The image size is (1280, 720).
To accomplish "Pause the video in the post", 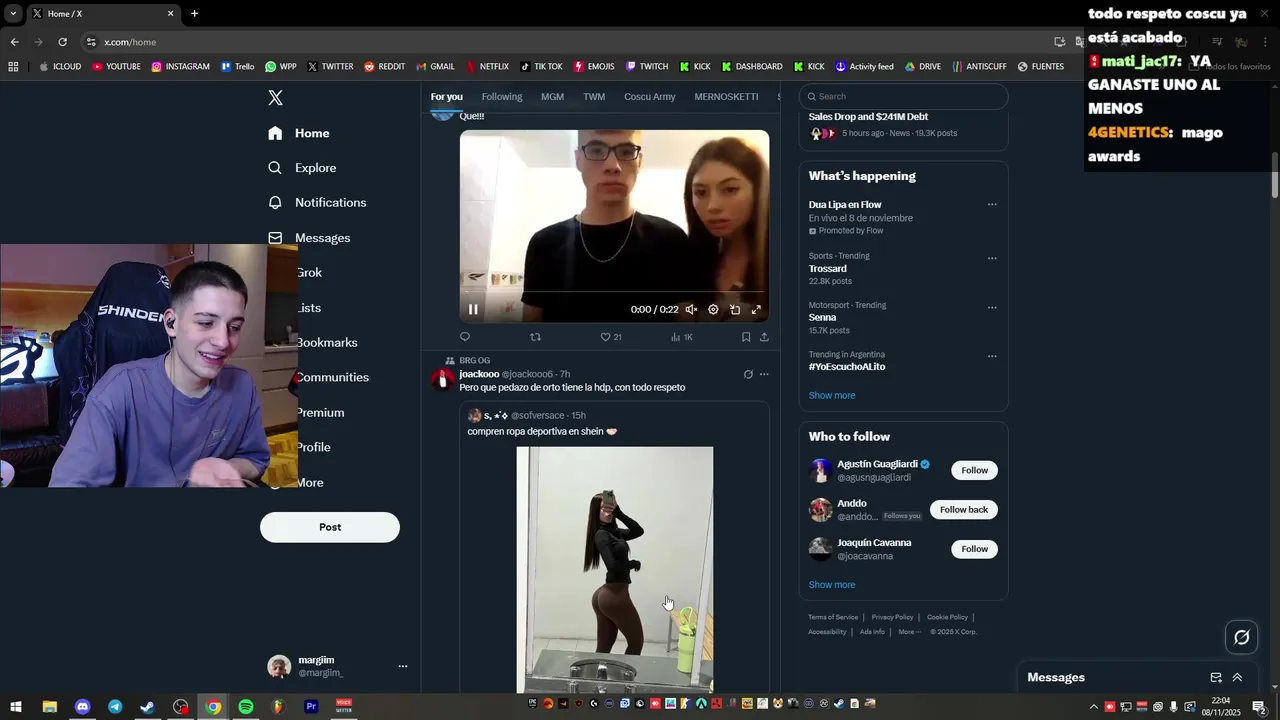I will [x=473, y=310].
